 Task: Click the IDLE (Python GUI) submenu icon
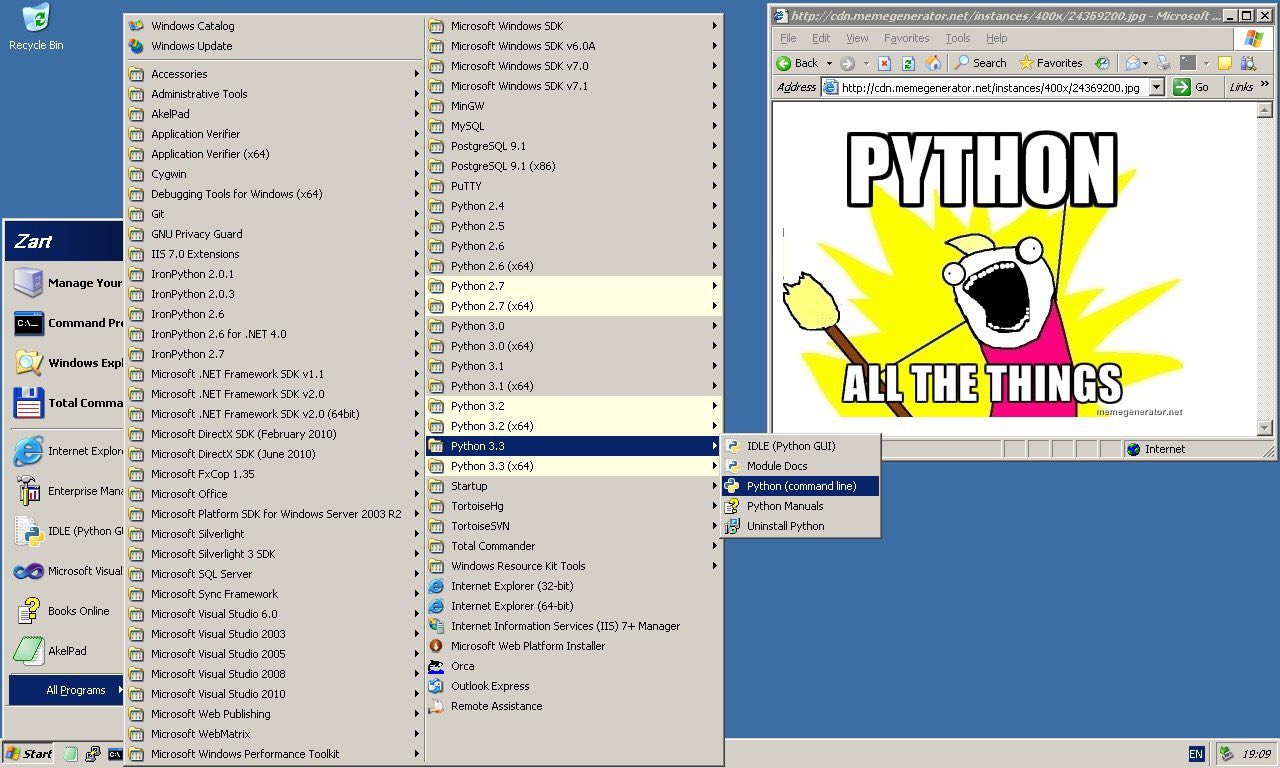tap(732, 446)
